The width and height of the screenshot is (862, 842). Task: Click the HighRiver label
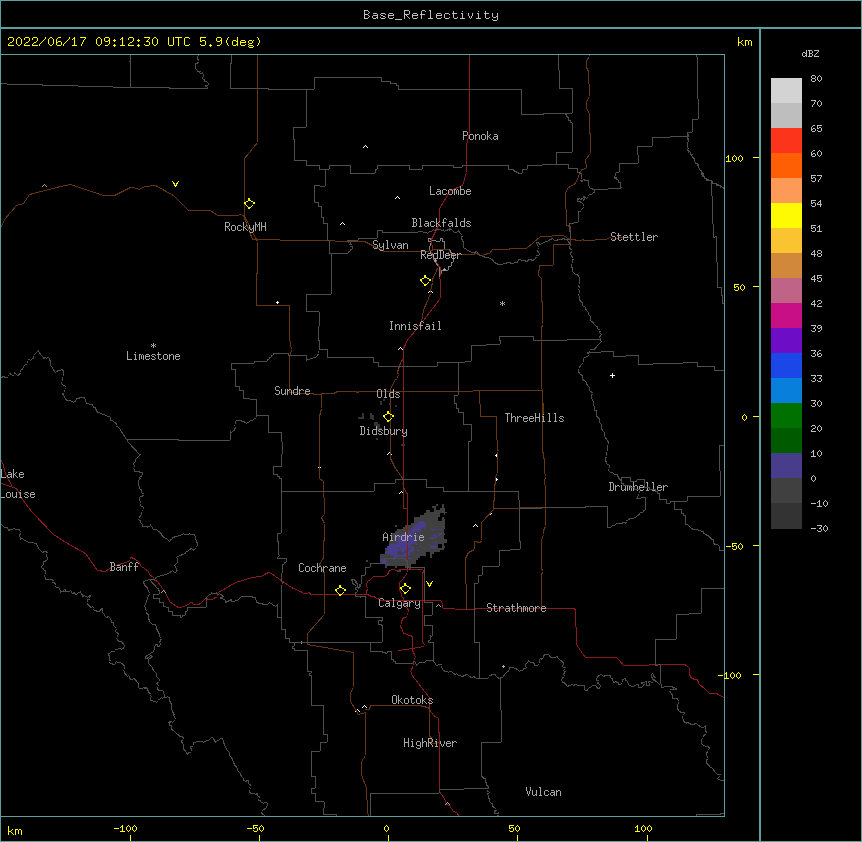(x=430, y=743)
